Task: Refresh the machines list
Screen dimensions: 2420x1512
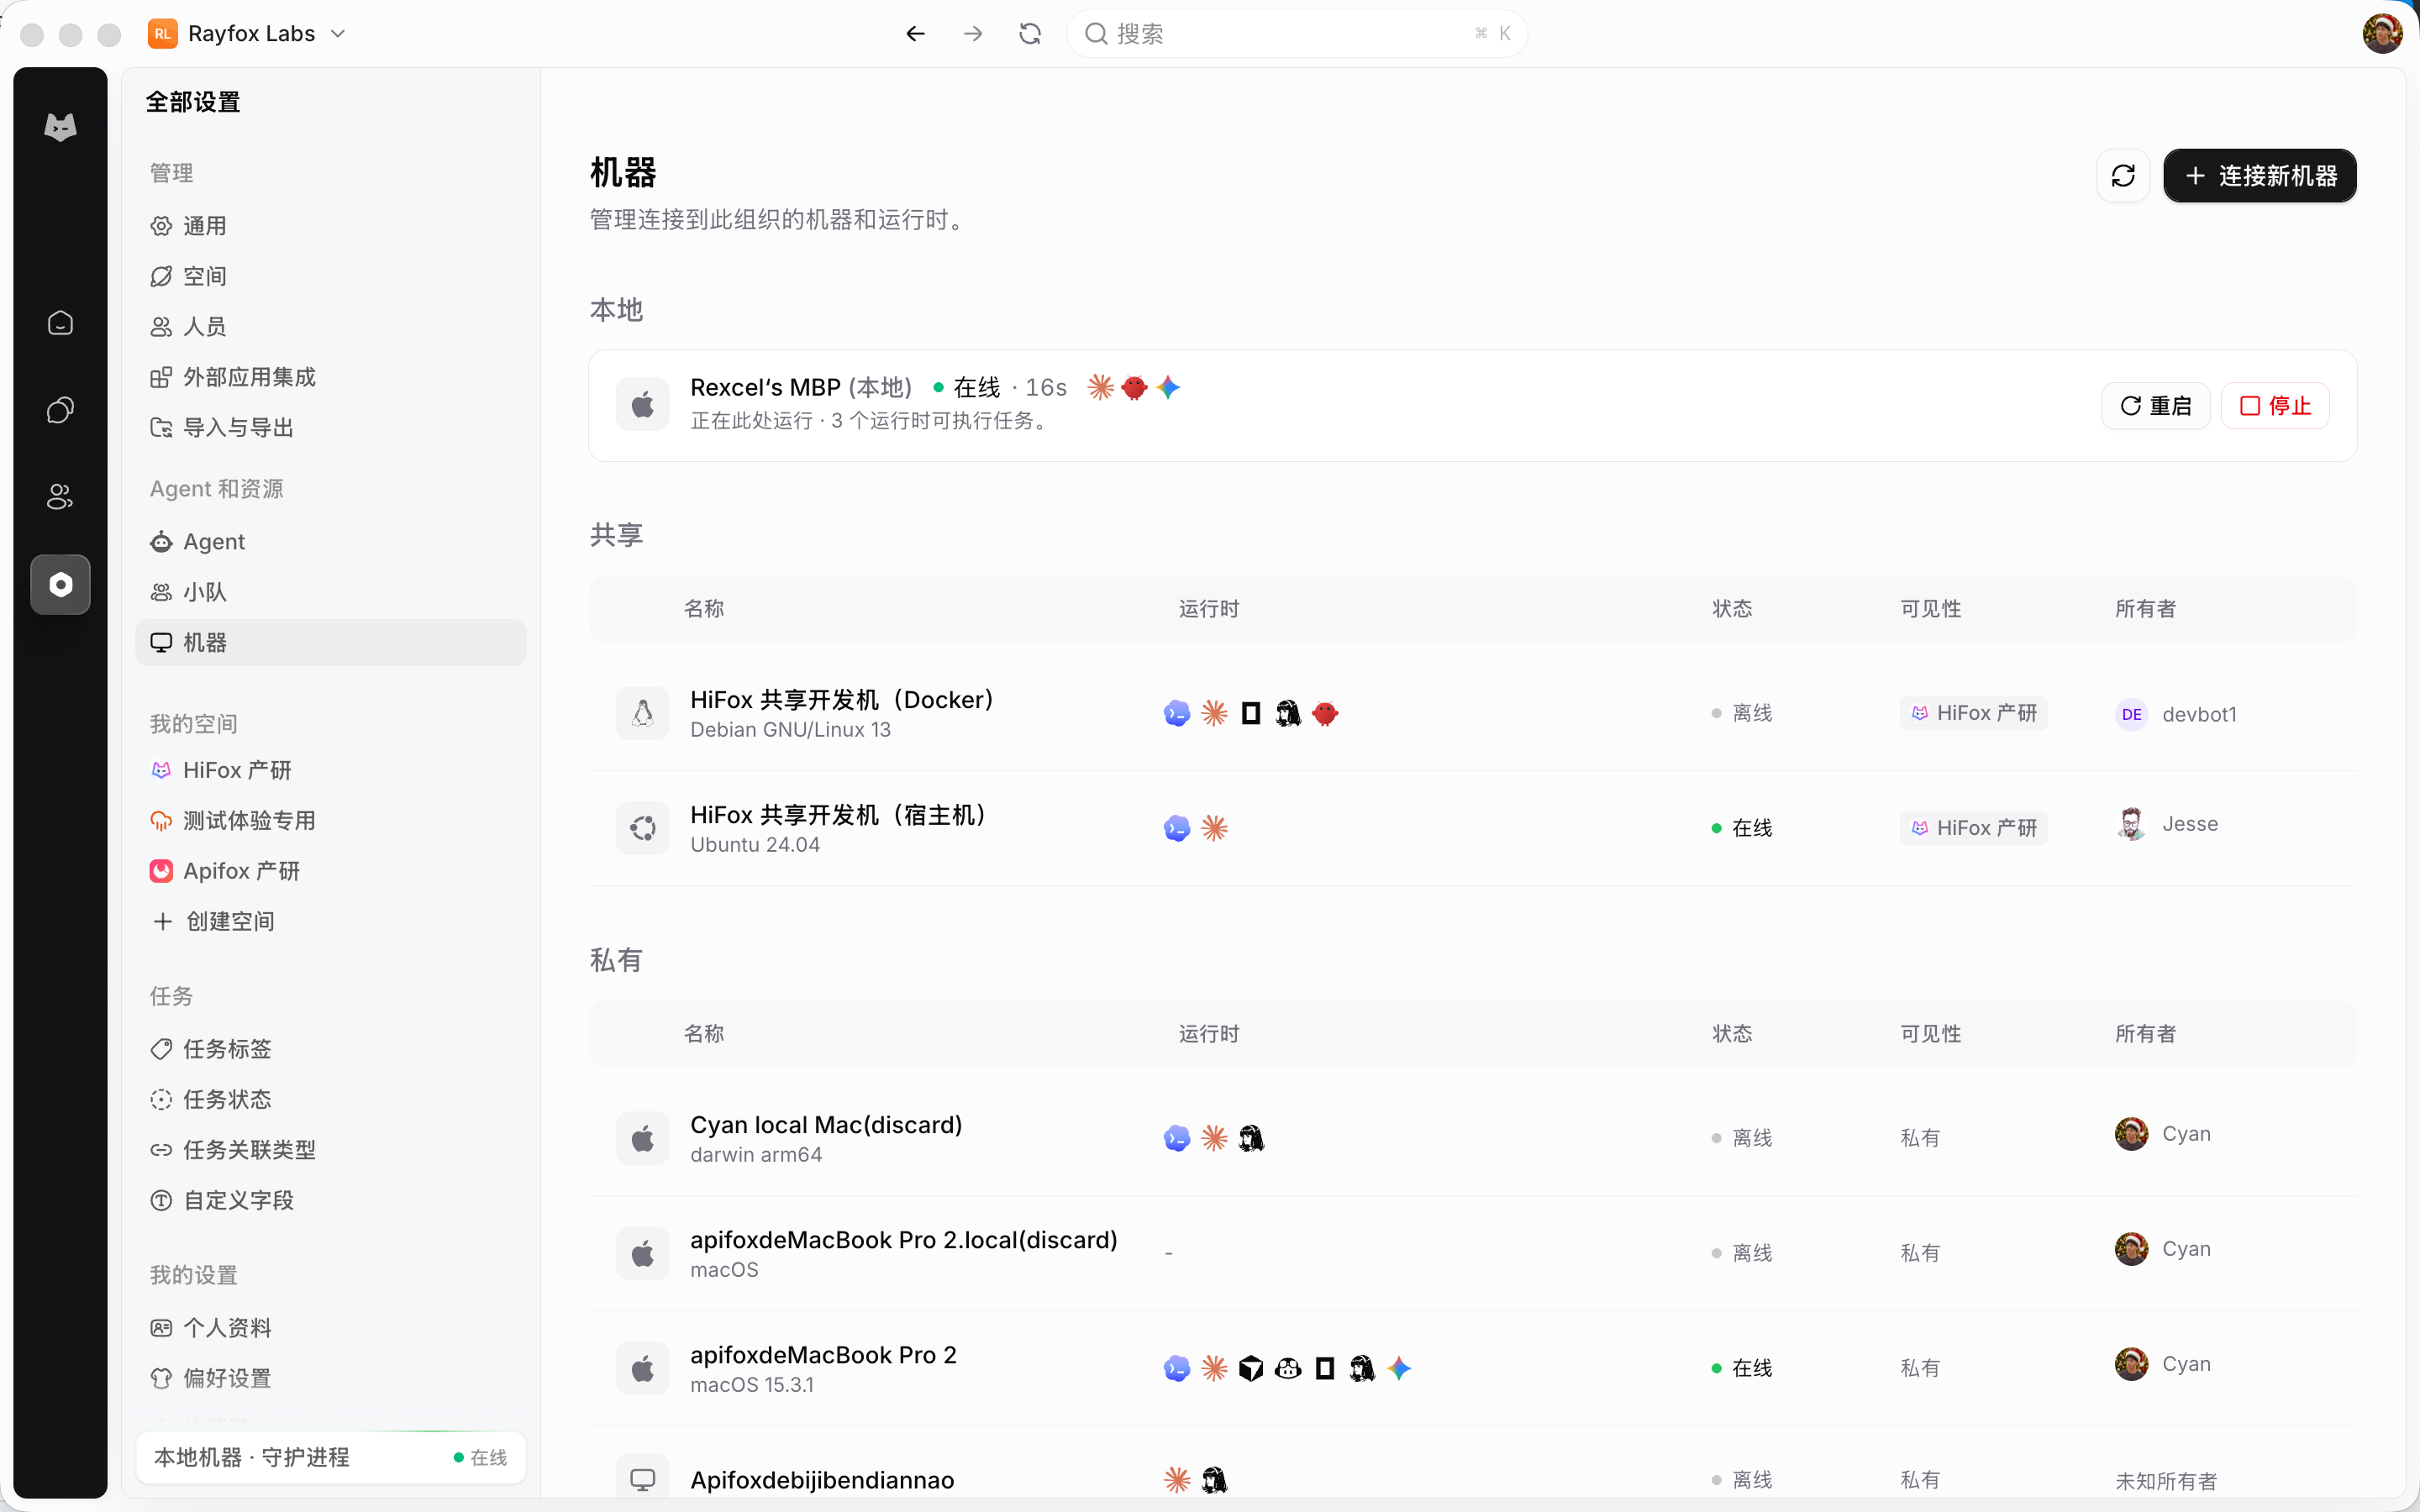Action: point(2123,176)
